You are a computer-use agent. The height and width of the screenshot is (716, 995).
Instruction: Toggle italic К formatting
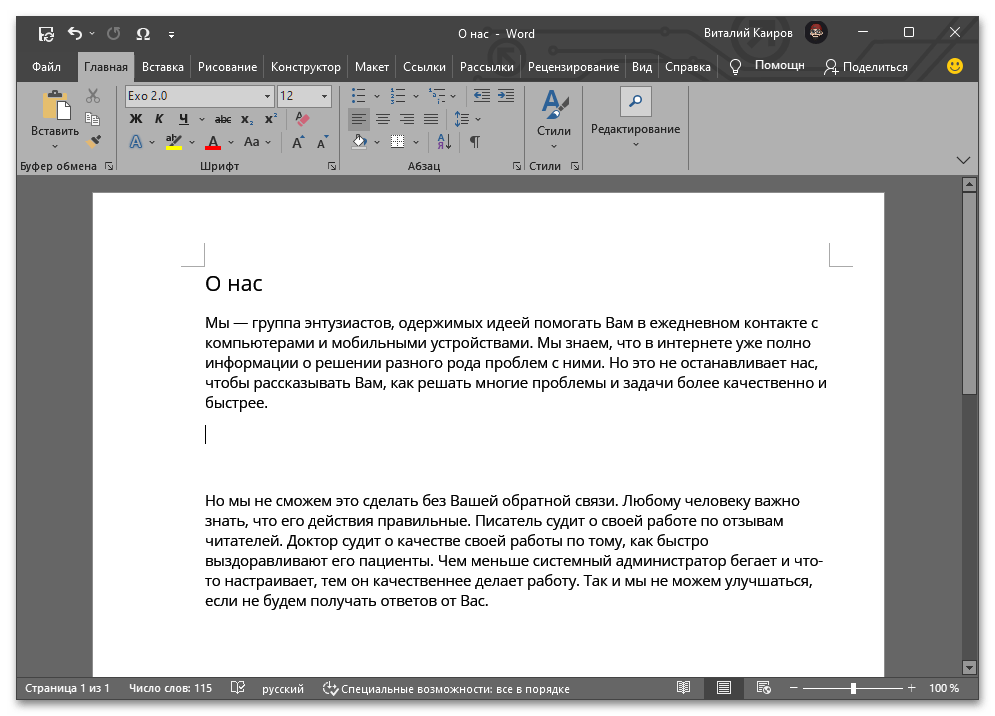pos(159,119)
